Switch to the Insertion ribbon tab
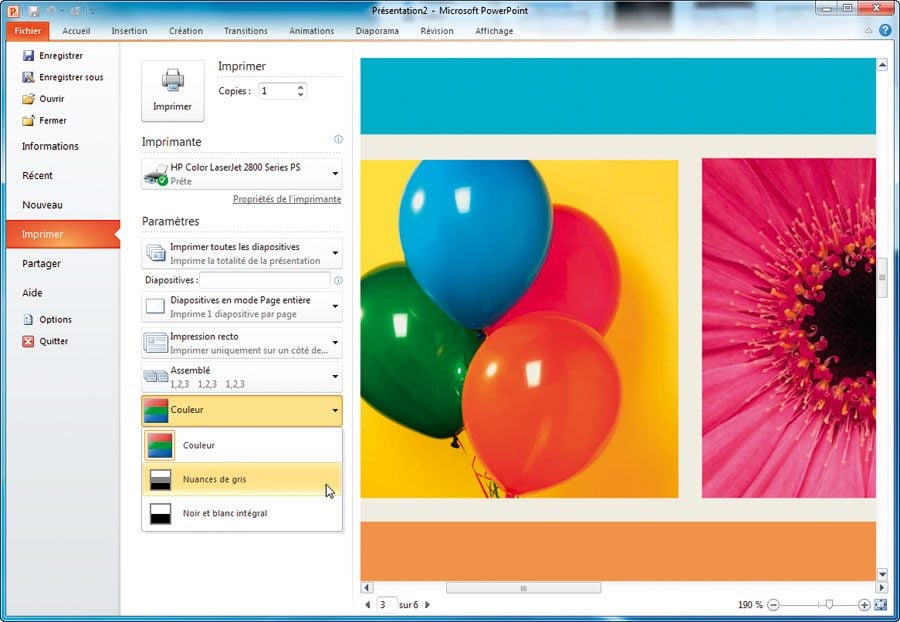This screenshot has width=900, height=622. [x=129, y=31]
